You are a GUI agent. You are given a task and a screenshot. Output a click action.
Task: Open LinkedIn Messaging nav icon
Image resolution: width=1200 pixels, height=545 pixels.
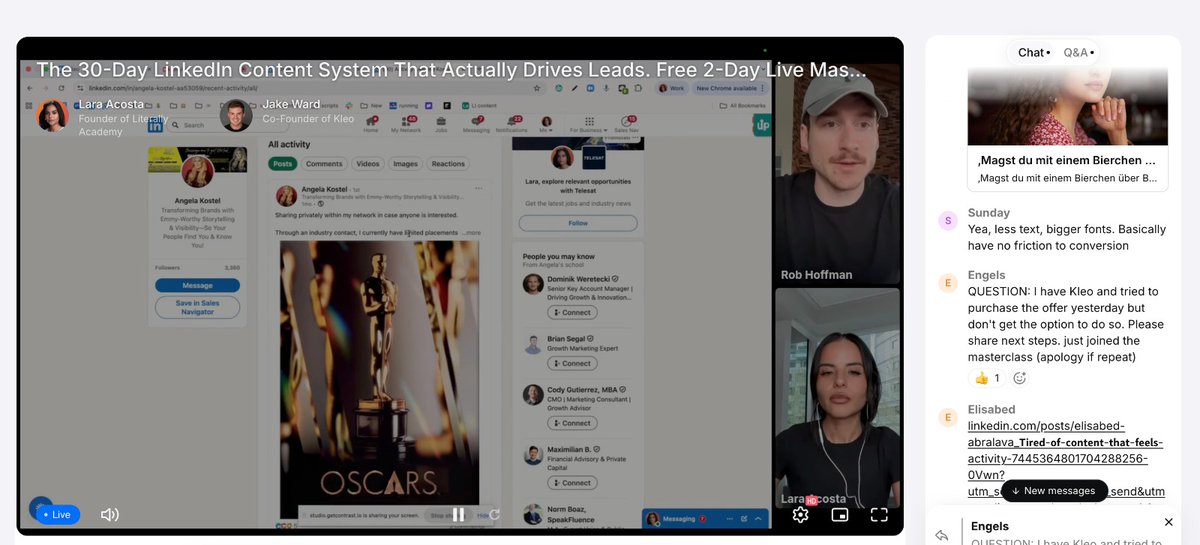(x=476, y=125)
